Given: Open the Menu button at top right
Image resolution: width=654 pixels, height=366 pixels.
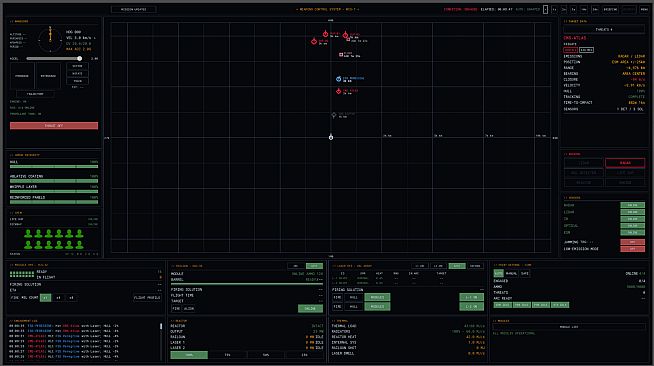Looking at the screenshot, I should tap(644, 9).
